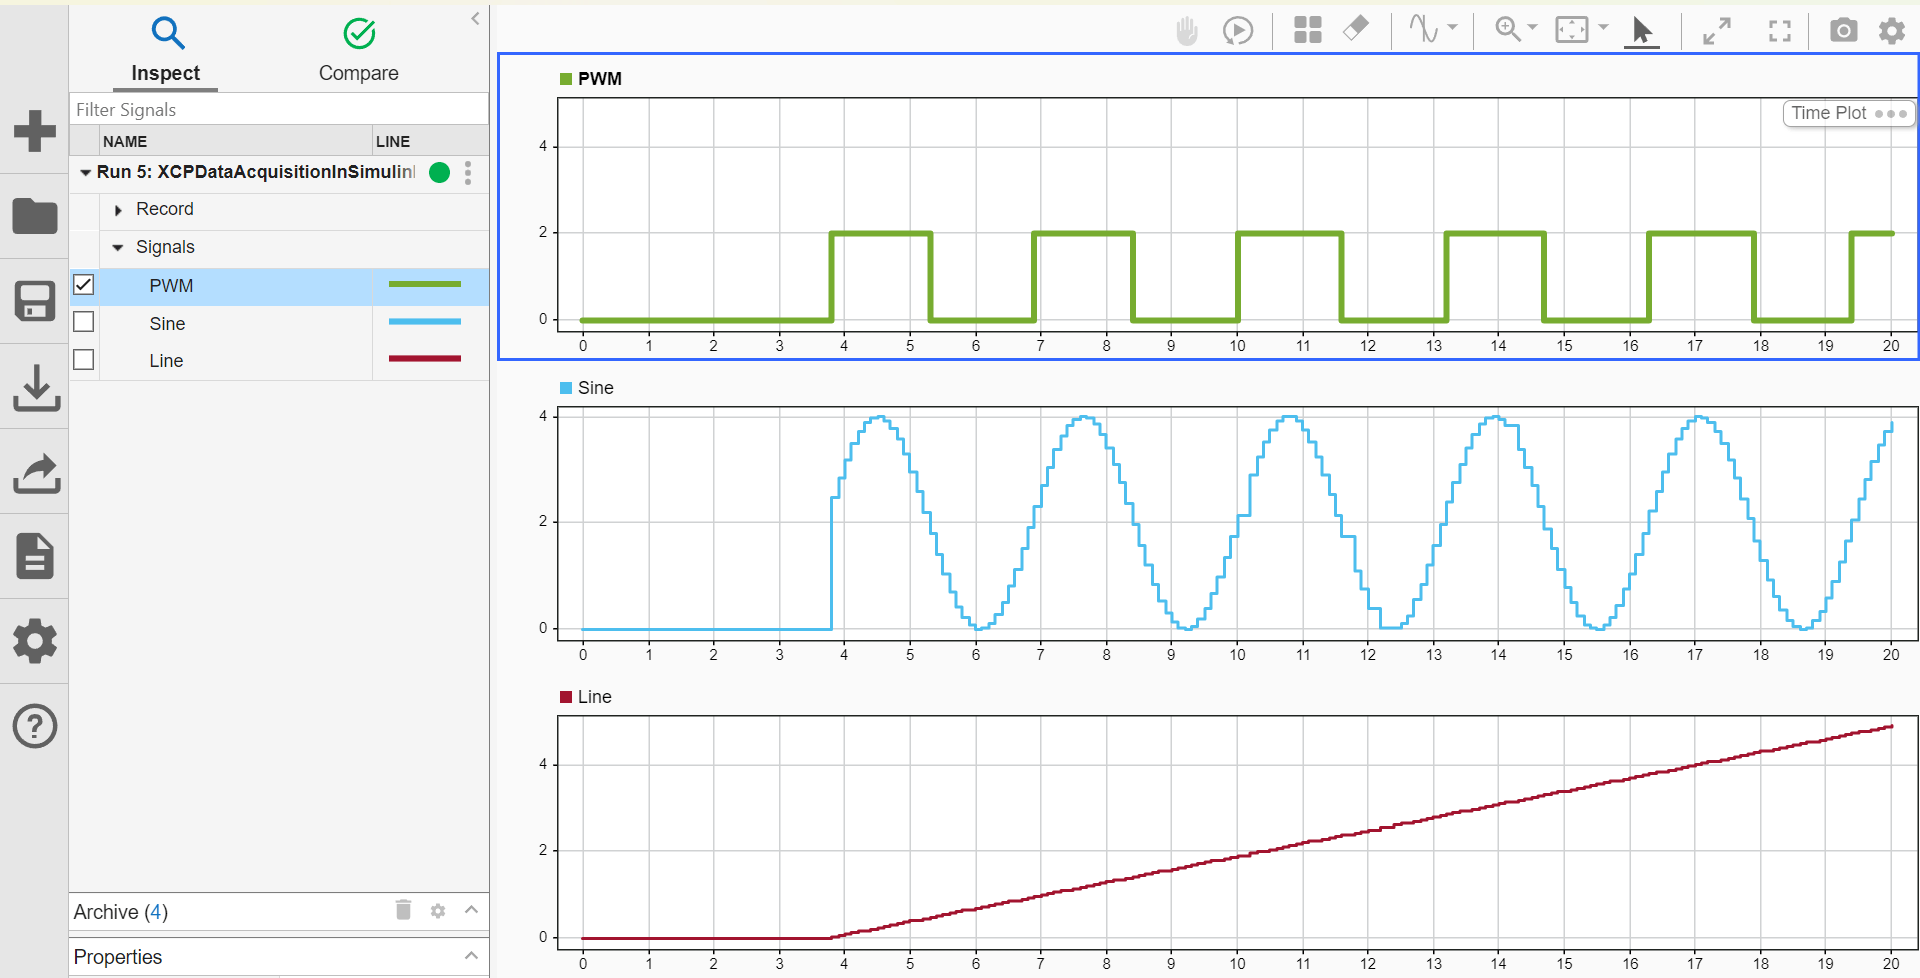Select the data cursor arrow tool

1642,31
